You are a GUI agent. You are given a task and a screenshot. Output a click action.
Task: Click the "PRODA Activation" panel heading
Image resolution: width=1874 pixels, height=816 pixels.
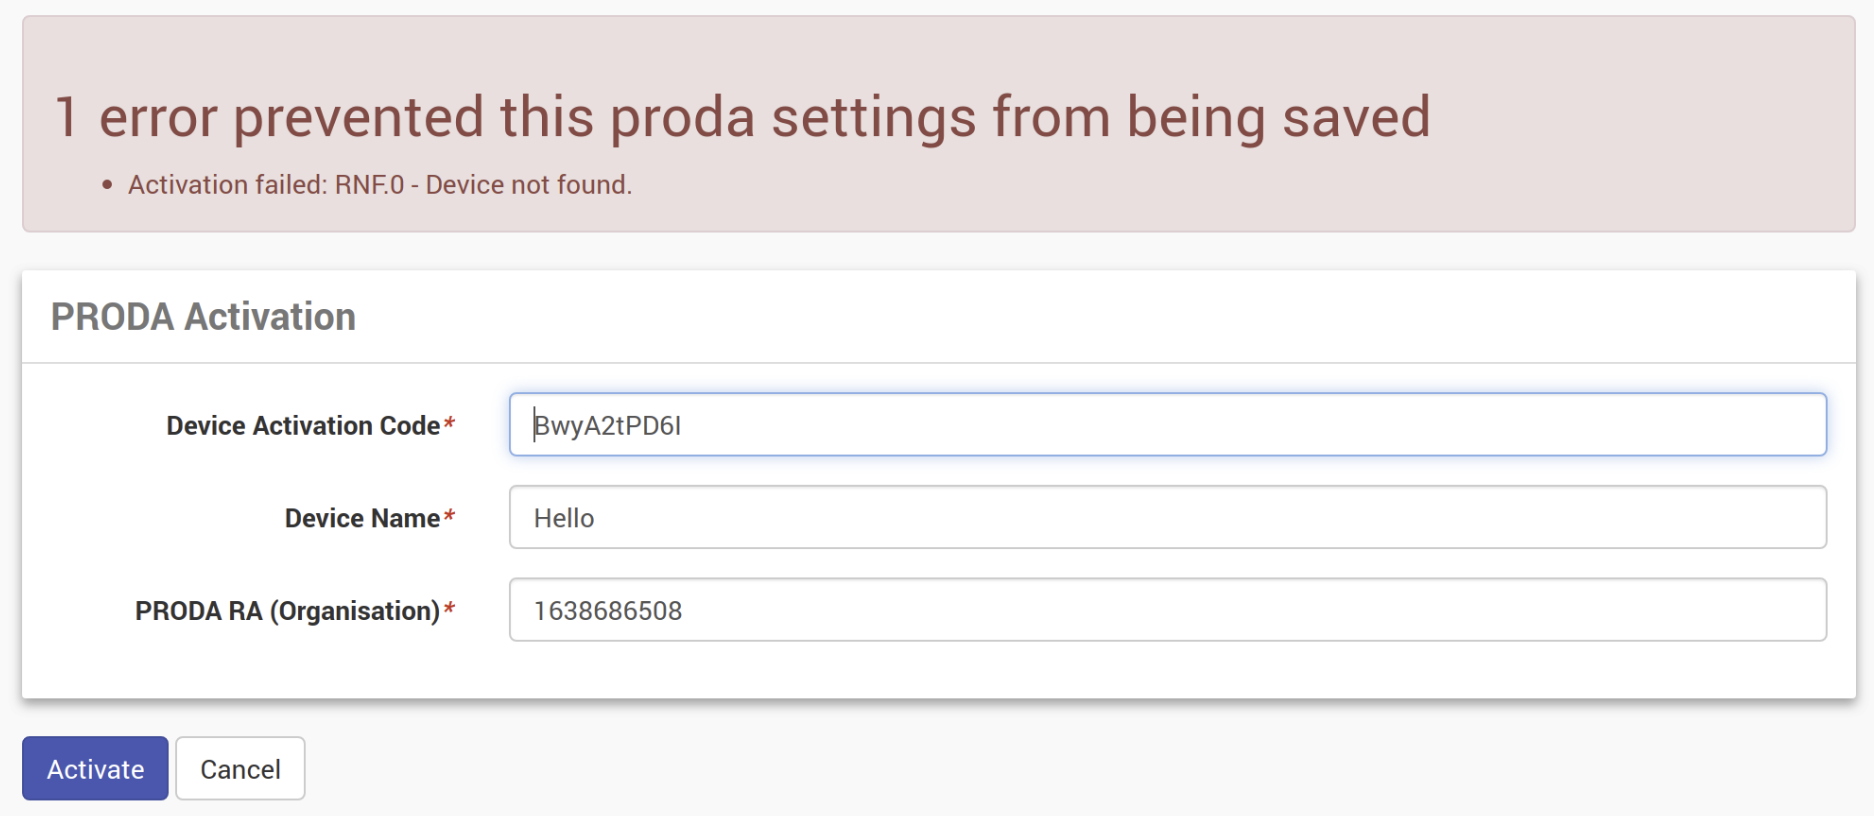[203, 317]
